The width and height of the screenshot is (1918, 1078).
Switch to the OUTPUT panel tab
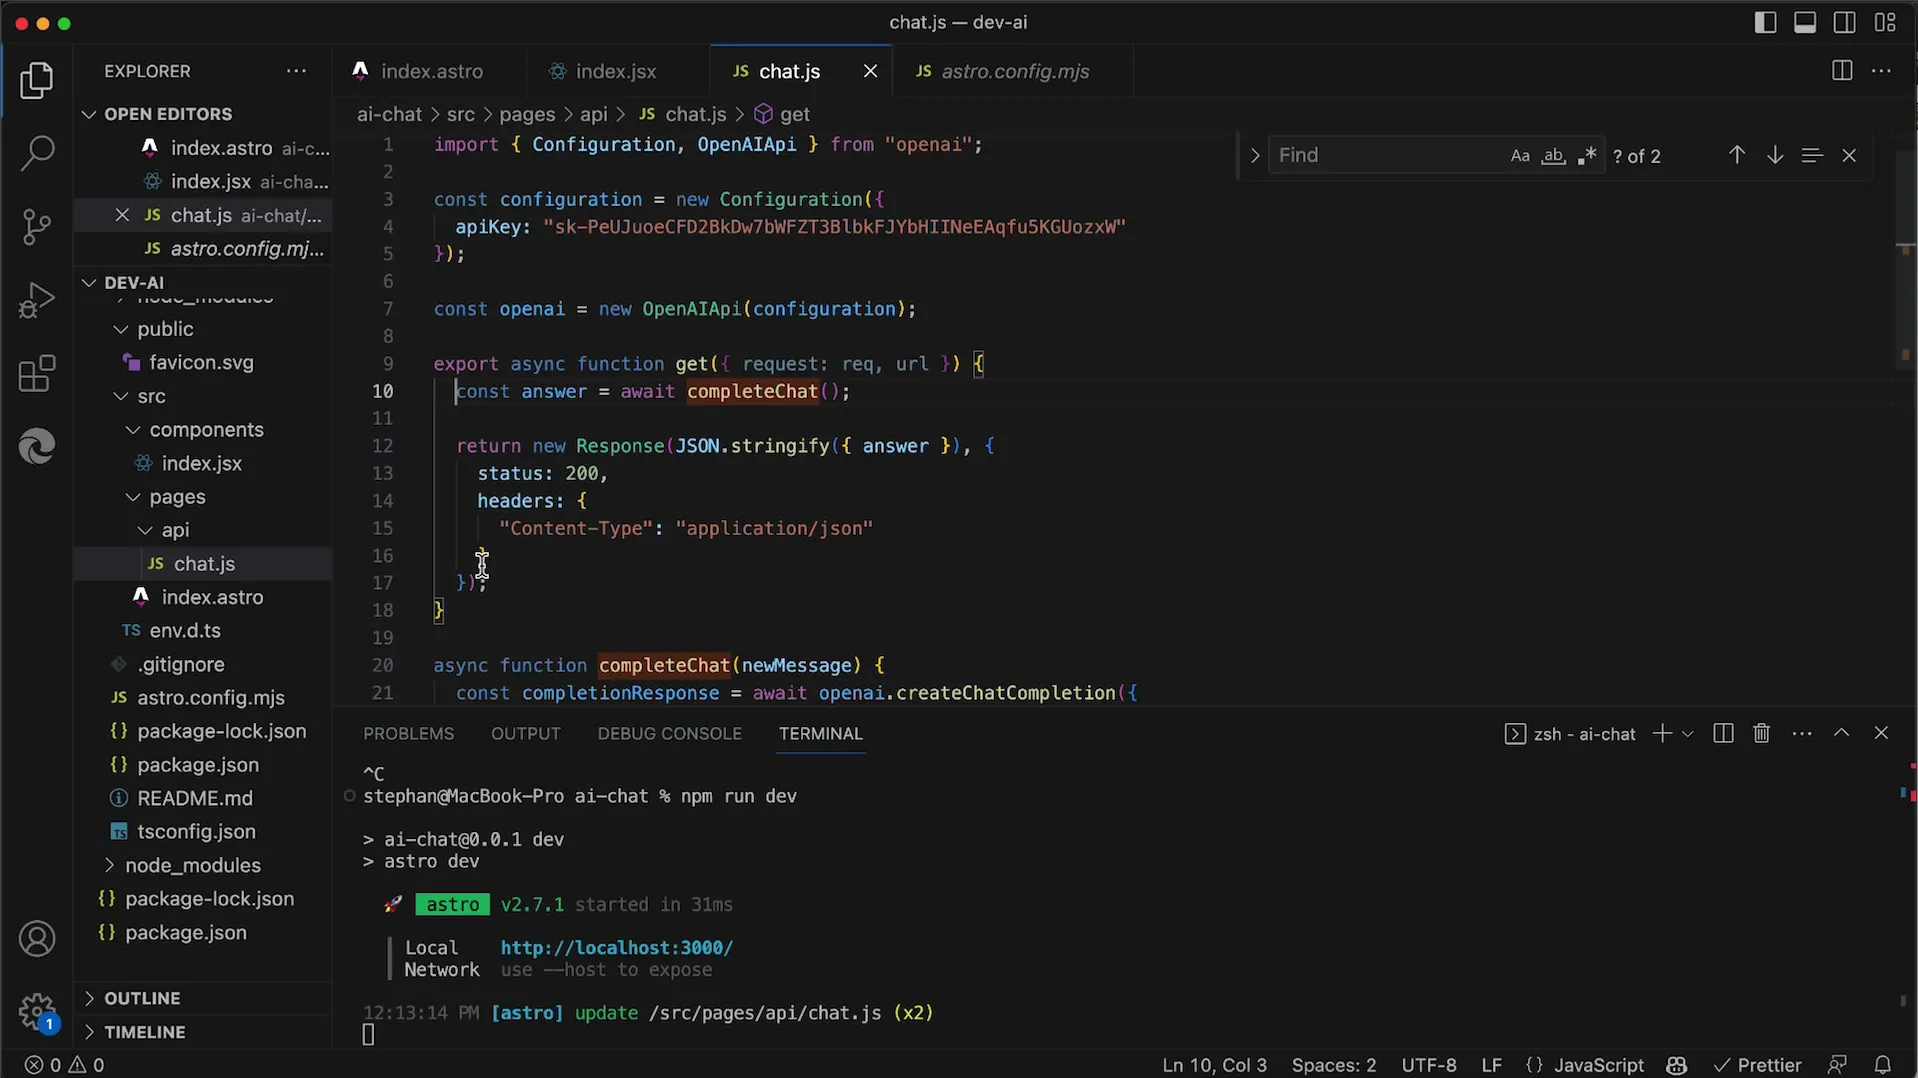[526, 734]
